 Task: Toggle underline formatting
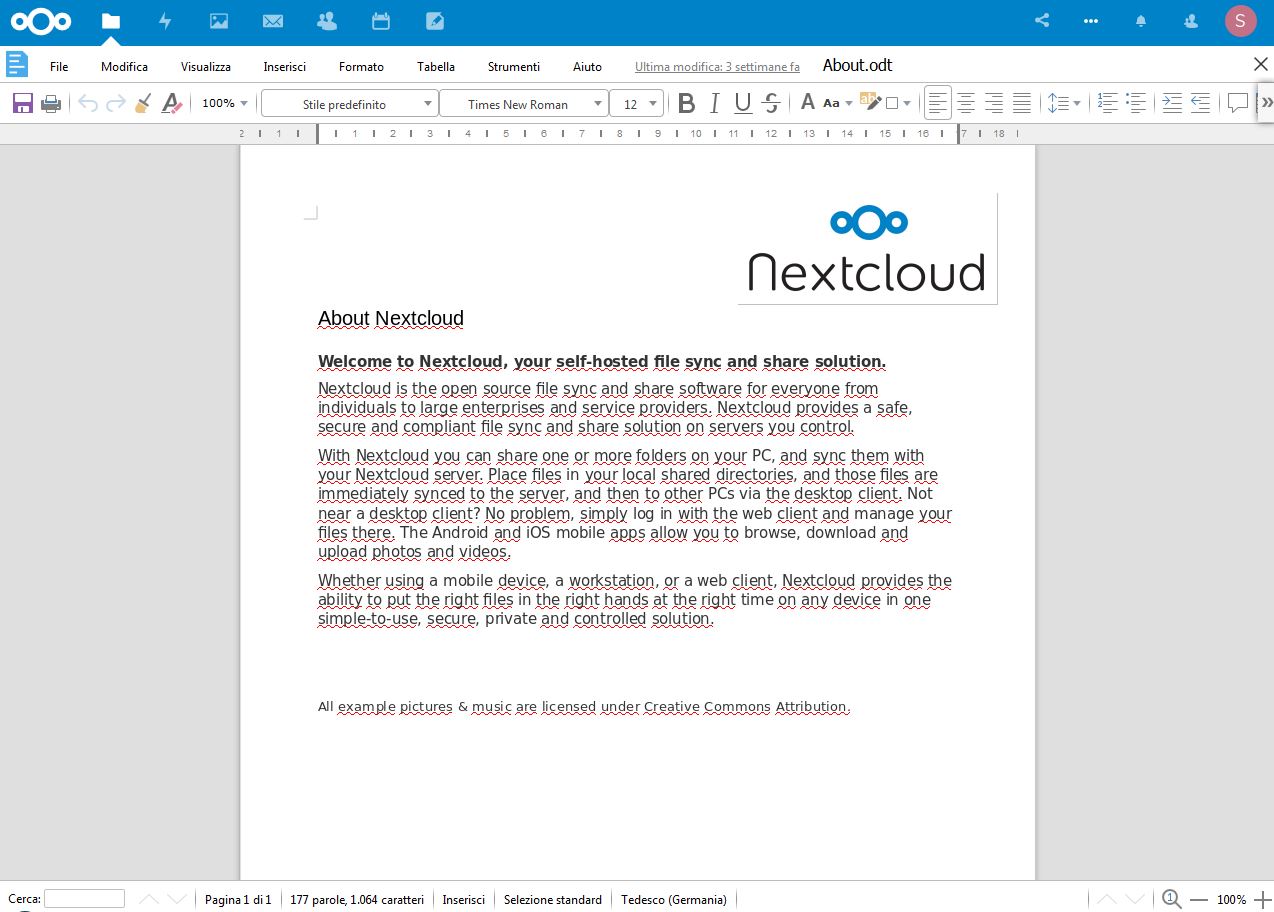coord(743,103)
